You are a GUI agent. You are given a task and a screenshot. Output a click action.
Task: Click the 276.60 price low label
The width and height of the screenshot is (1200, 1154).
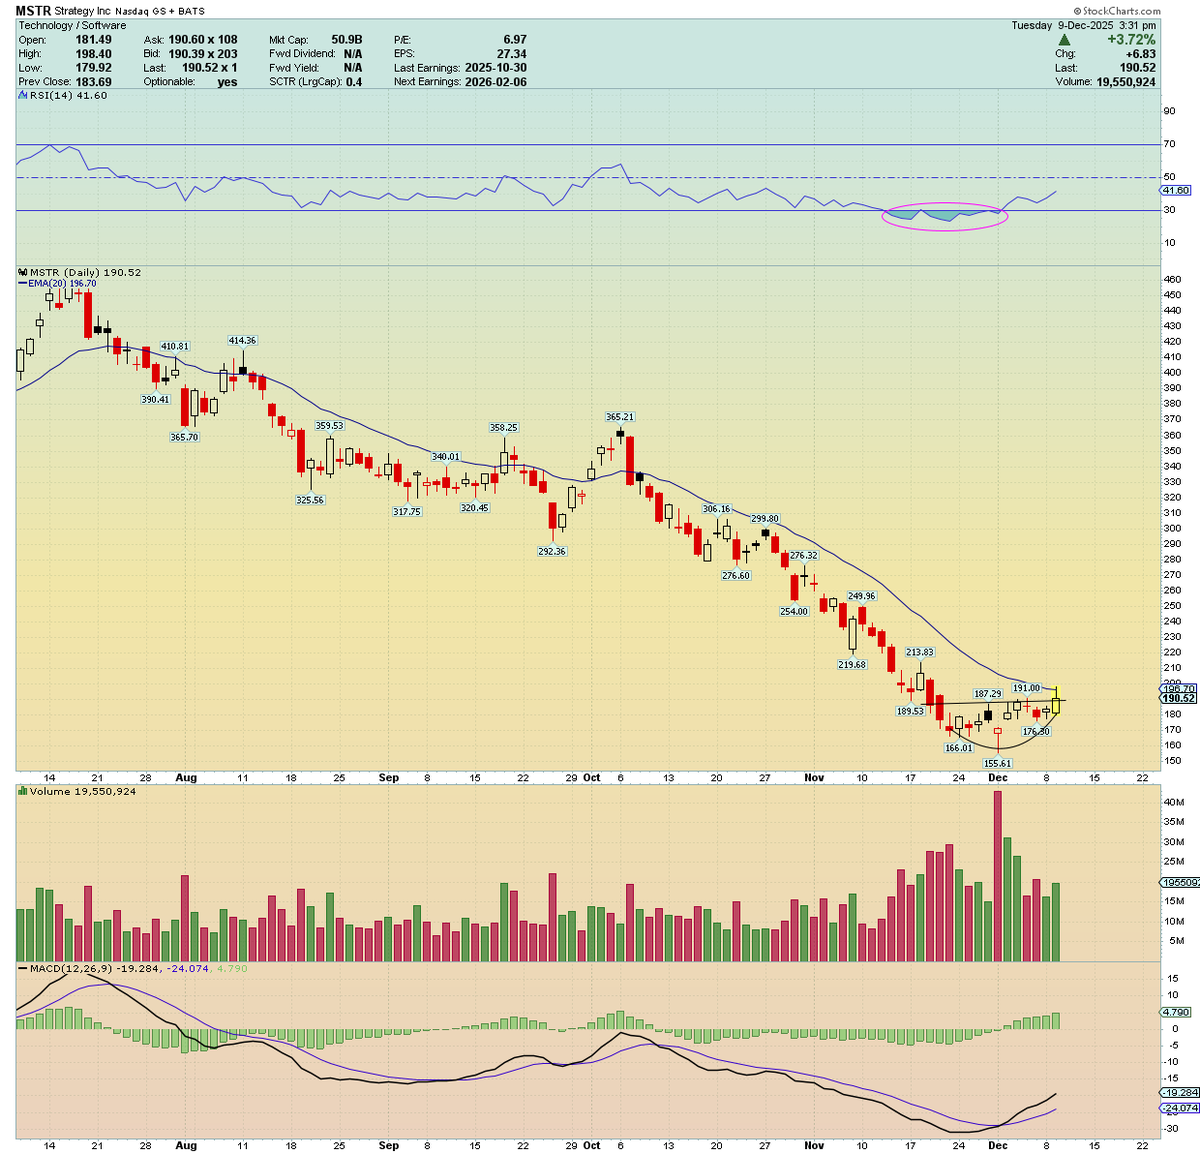tap(736, 576)
